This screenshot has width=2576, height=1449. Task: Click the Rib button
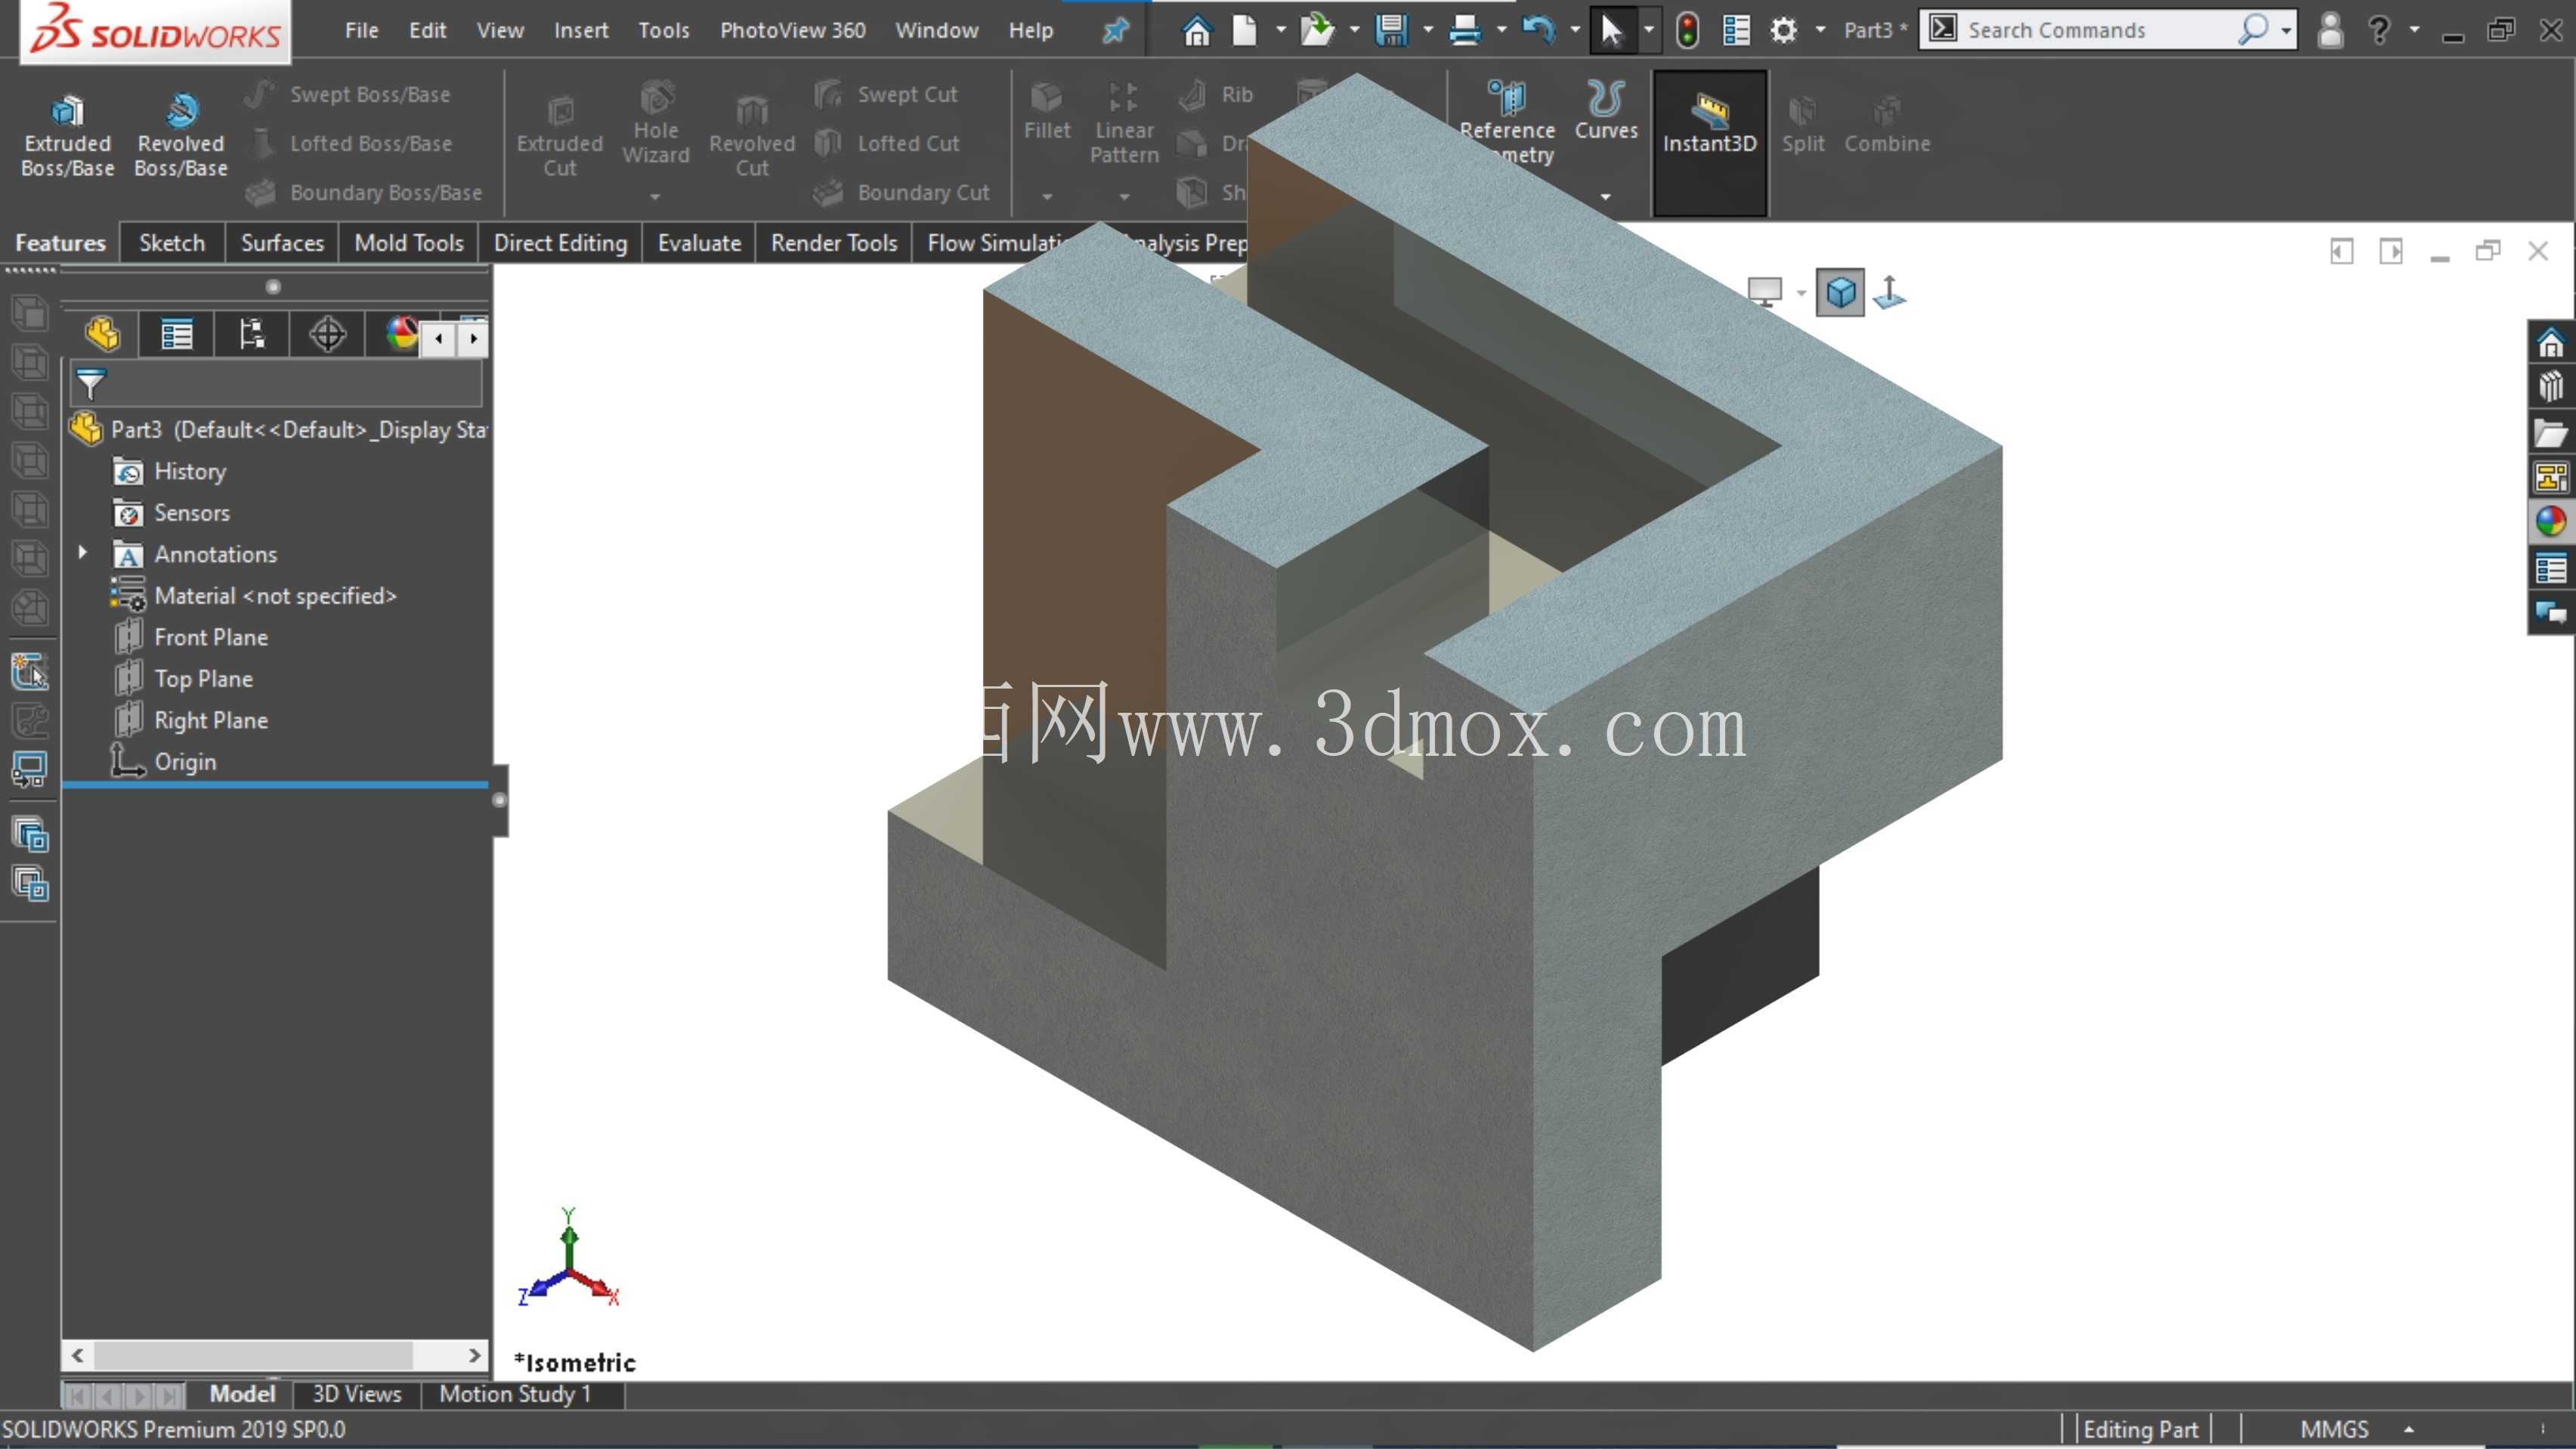(1215, 94)
